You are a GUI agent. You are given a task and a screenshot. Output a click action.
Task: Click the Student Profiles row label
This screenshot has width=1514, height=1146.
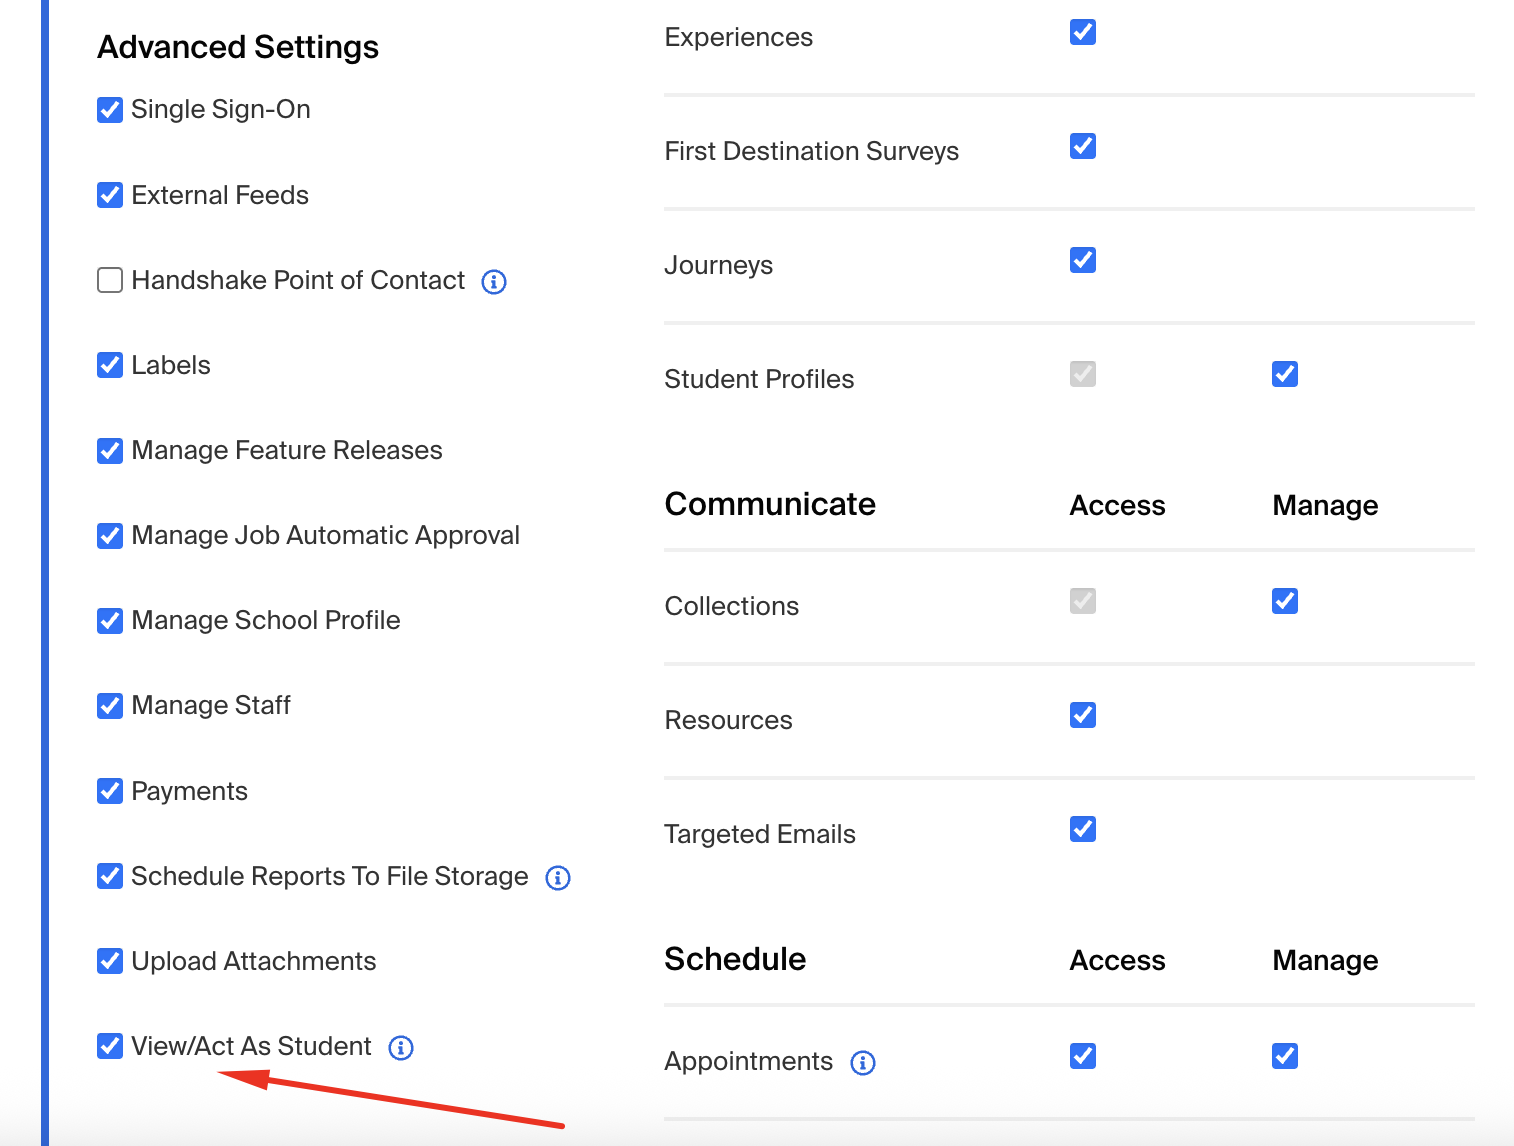[759, 379]
